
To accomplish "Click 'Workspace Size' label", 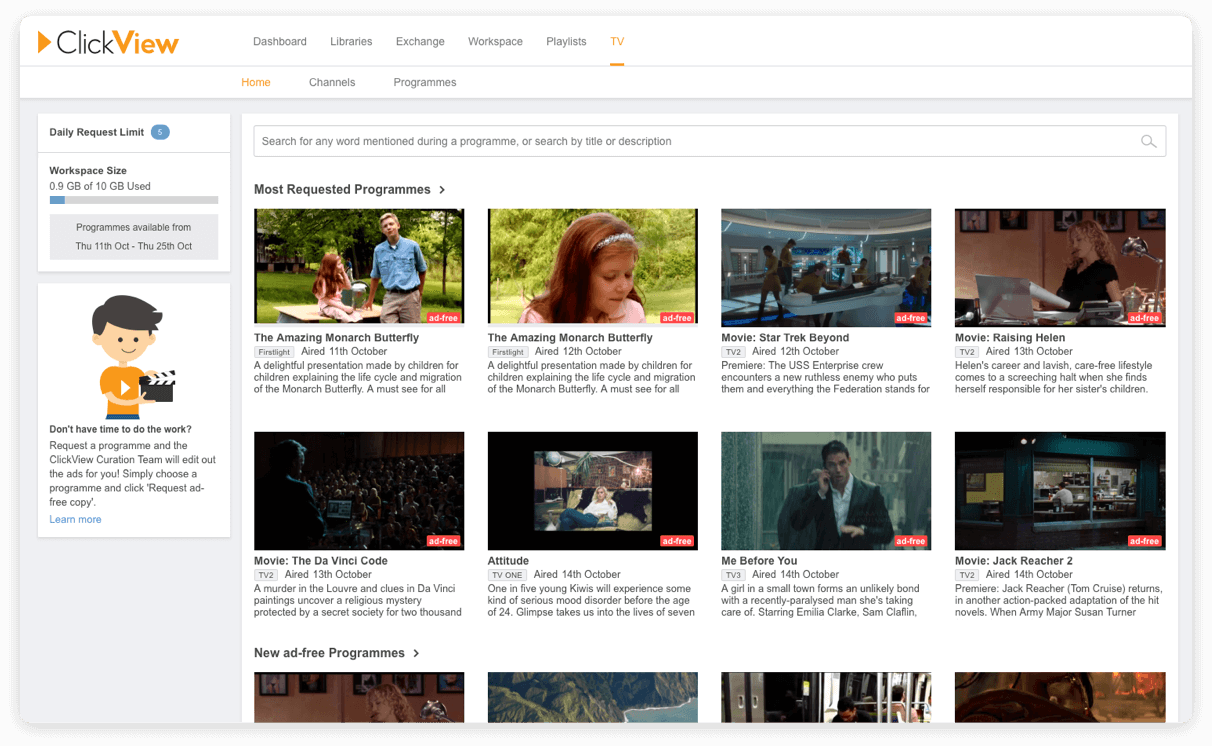I will [x=88, y=171].
